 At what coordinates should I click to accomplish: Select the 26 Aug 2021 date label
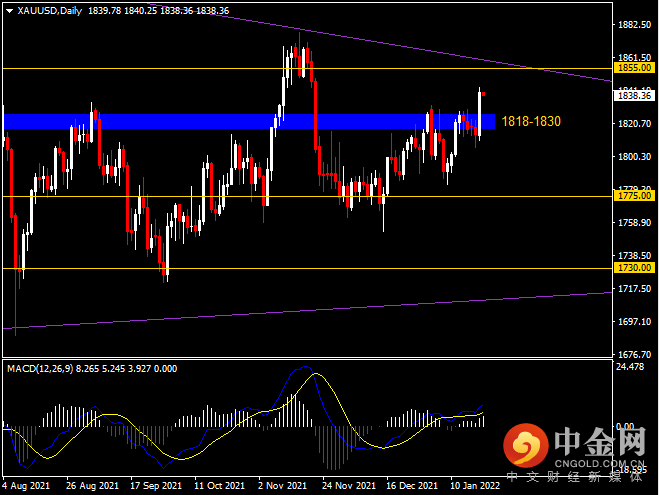pos(93,486)
